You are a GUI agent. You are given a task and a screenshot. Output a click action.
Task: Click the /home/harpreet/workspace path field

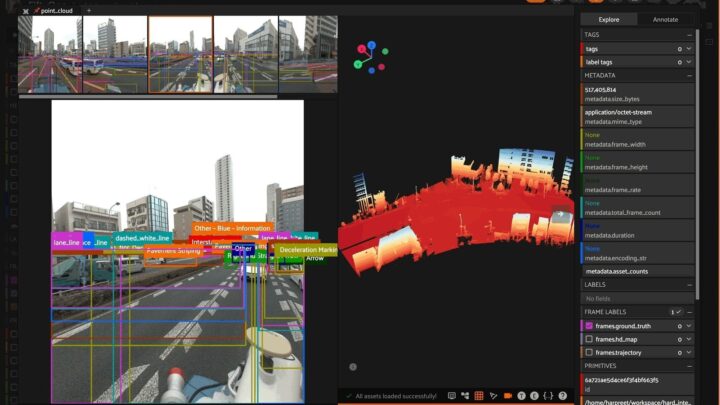pyautogui.click(x=638, y=401)
